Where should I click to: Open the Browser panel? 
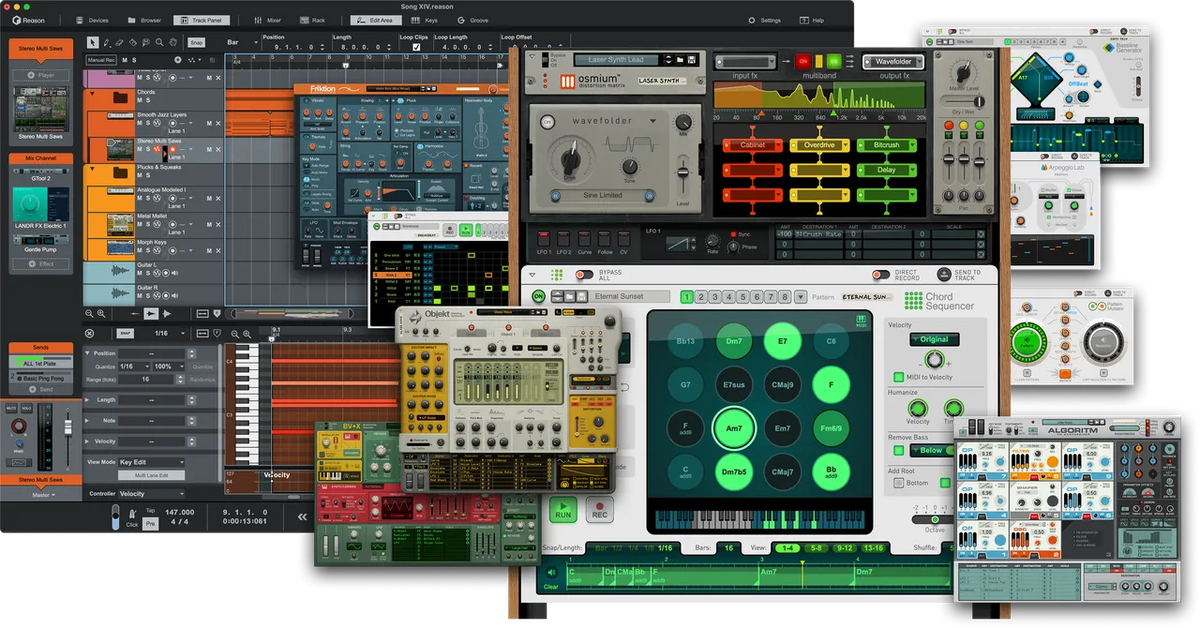click(145, 20)
